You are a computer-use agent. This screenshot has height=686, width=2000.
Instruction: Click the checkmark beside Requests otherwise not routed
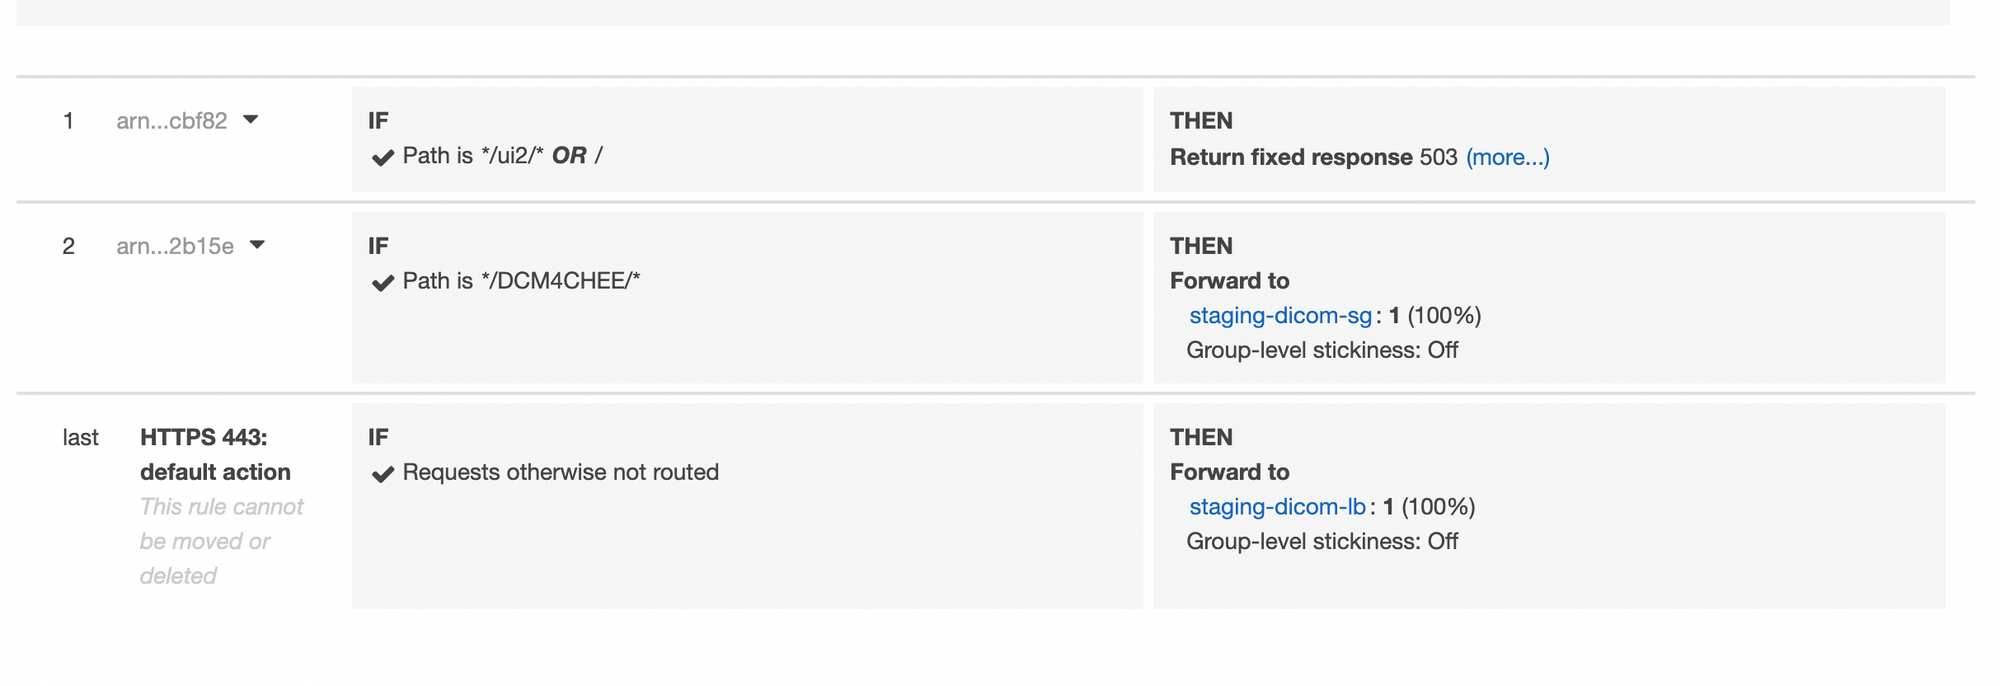382,474
